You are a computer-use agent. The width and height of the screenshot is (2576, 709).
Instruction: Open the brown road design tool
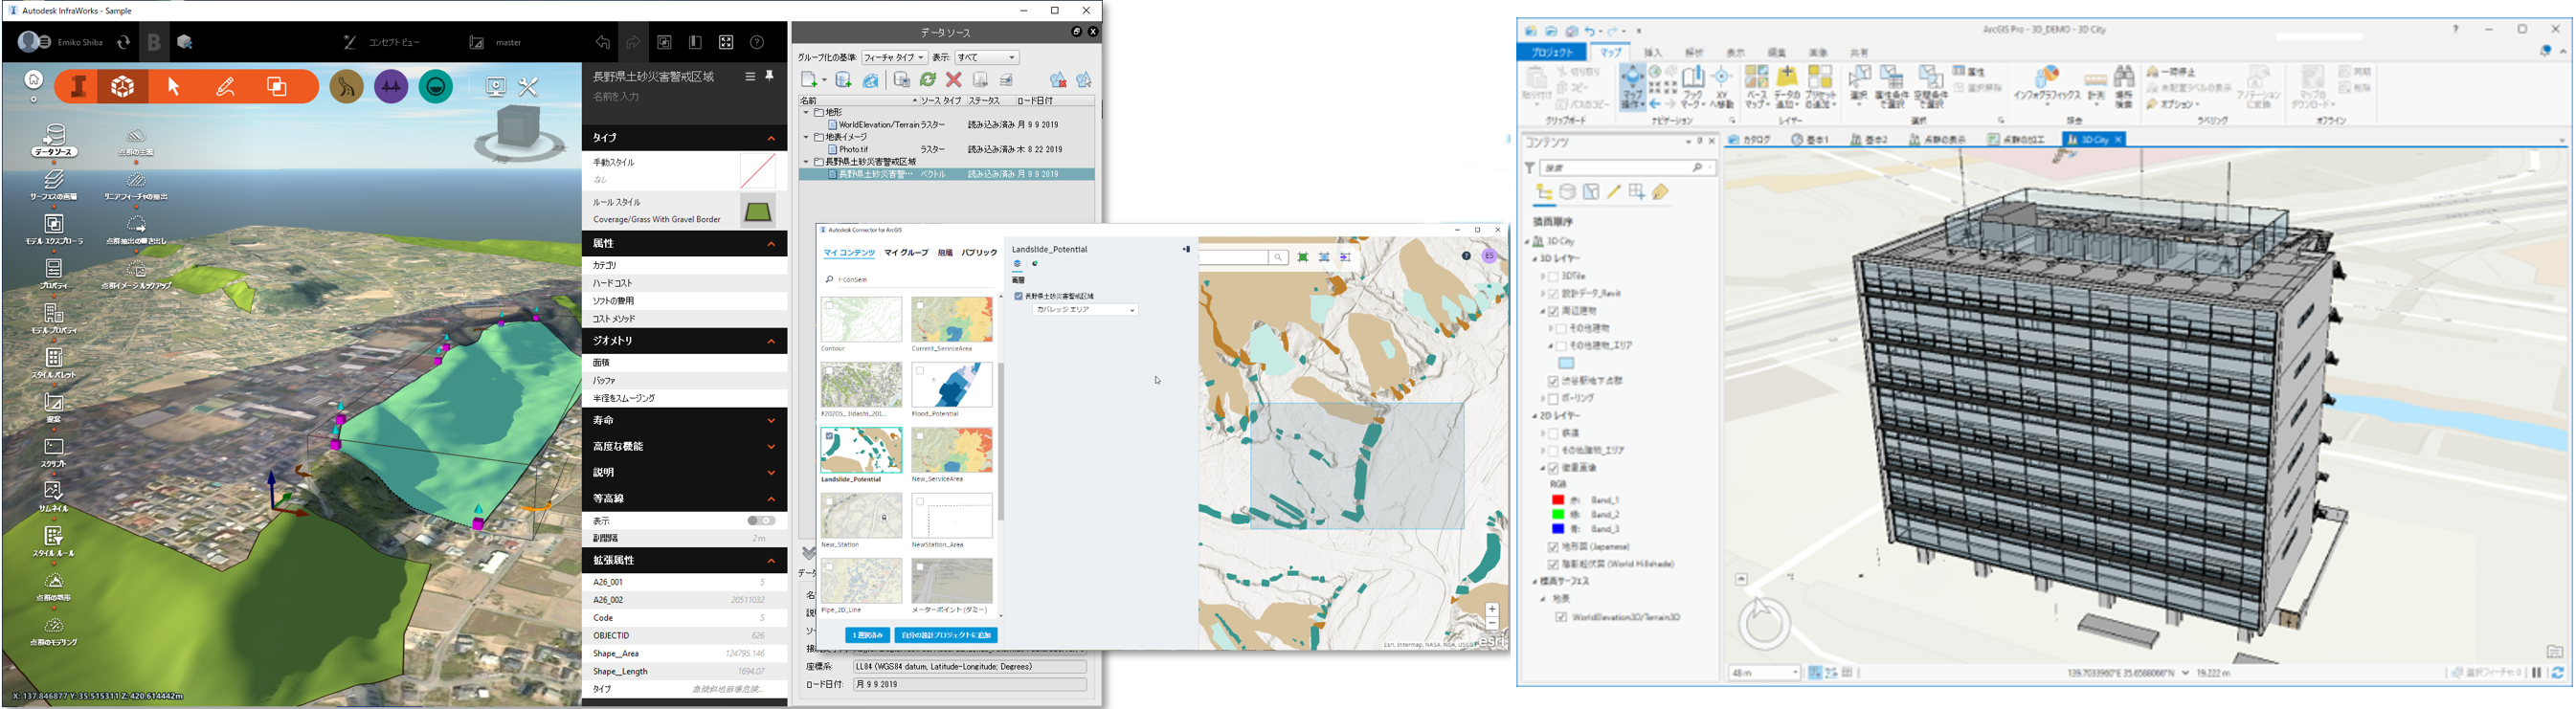(x=346, y=88)
